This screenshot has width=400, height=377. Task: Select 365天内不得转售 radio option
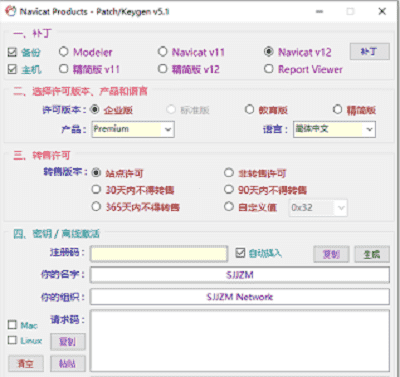[96, 207]
